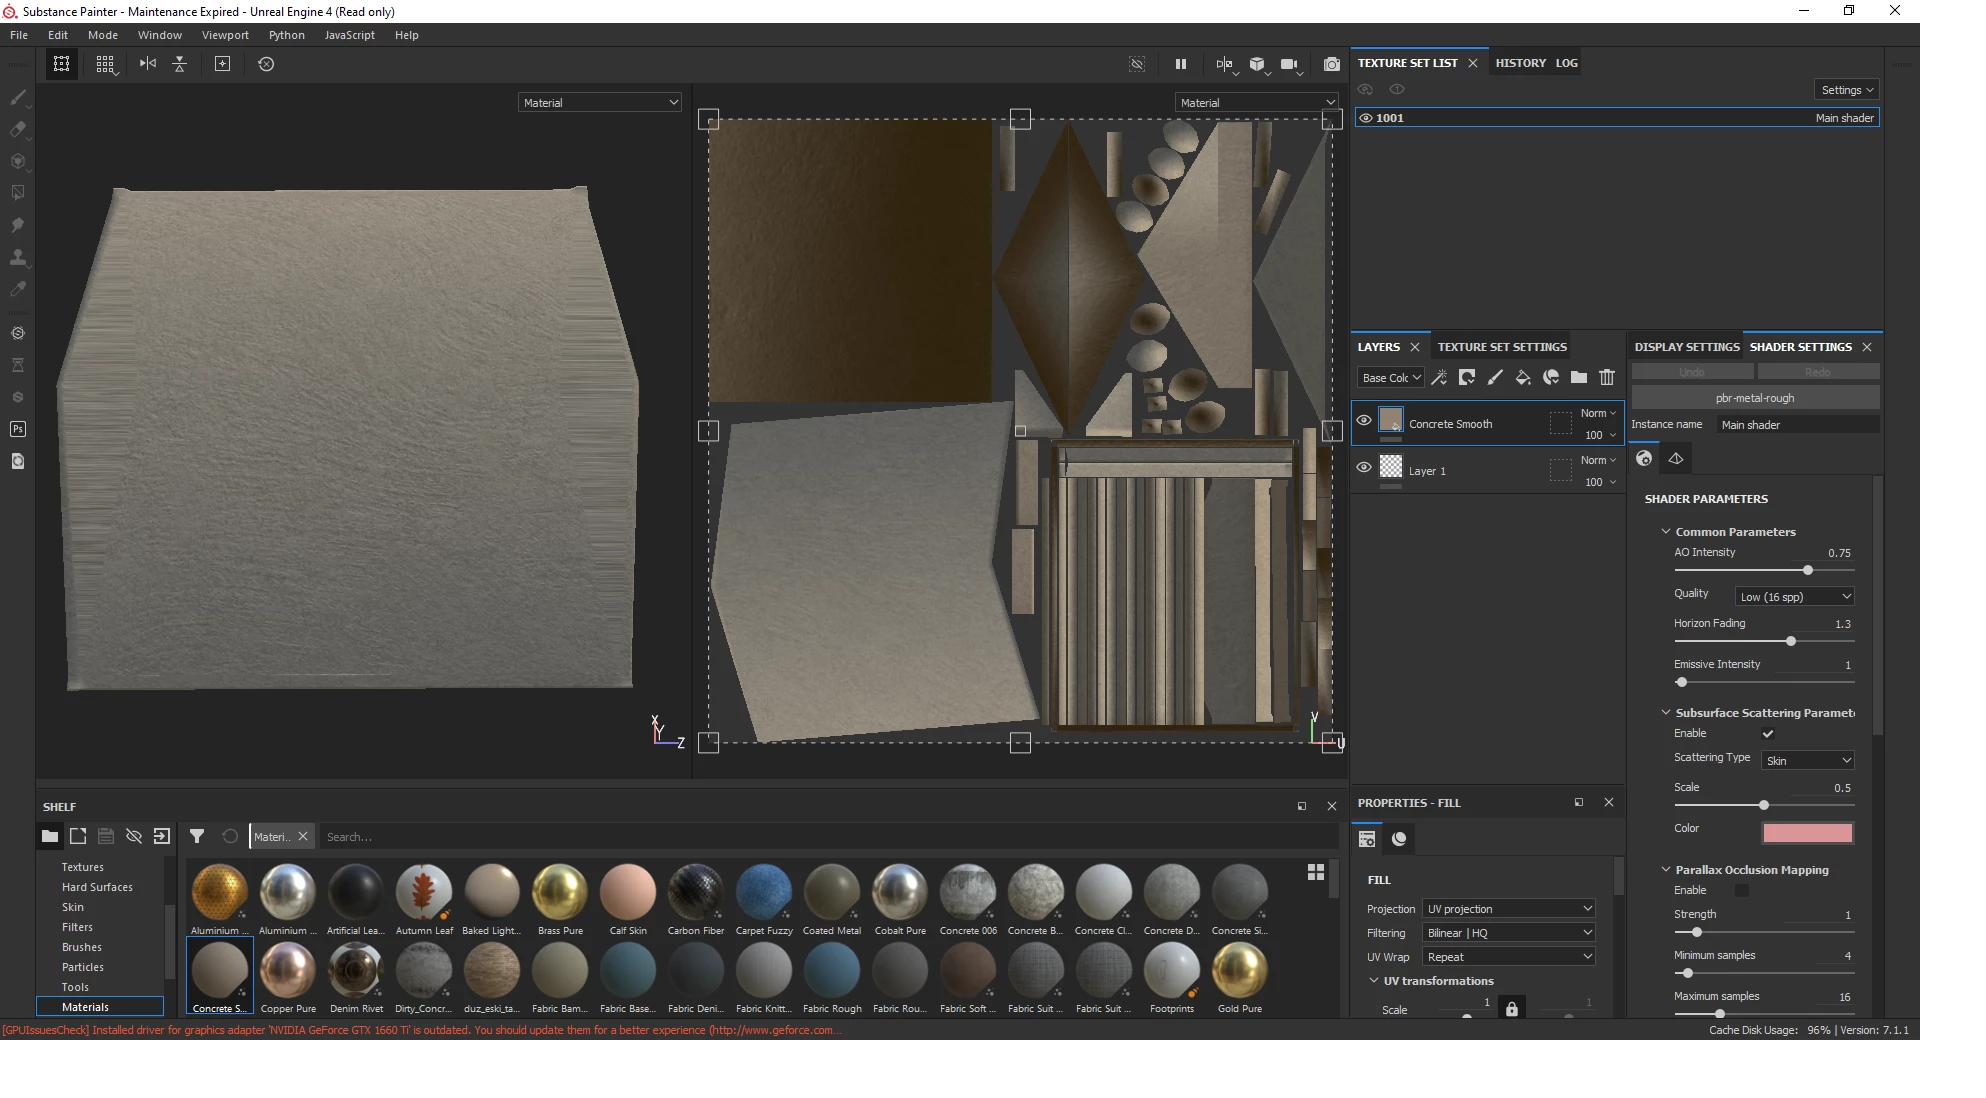Click the pbr-metal-rough shader button

(1754, 398)
